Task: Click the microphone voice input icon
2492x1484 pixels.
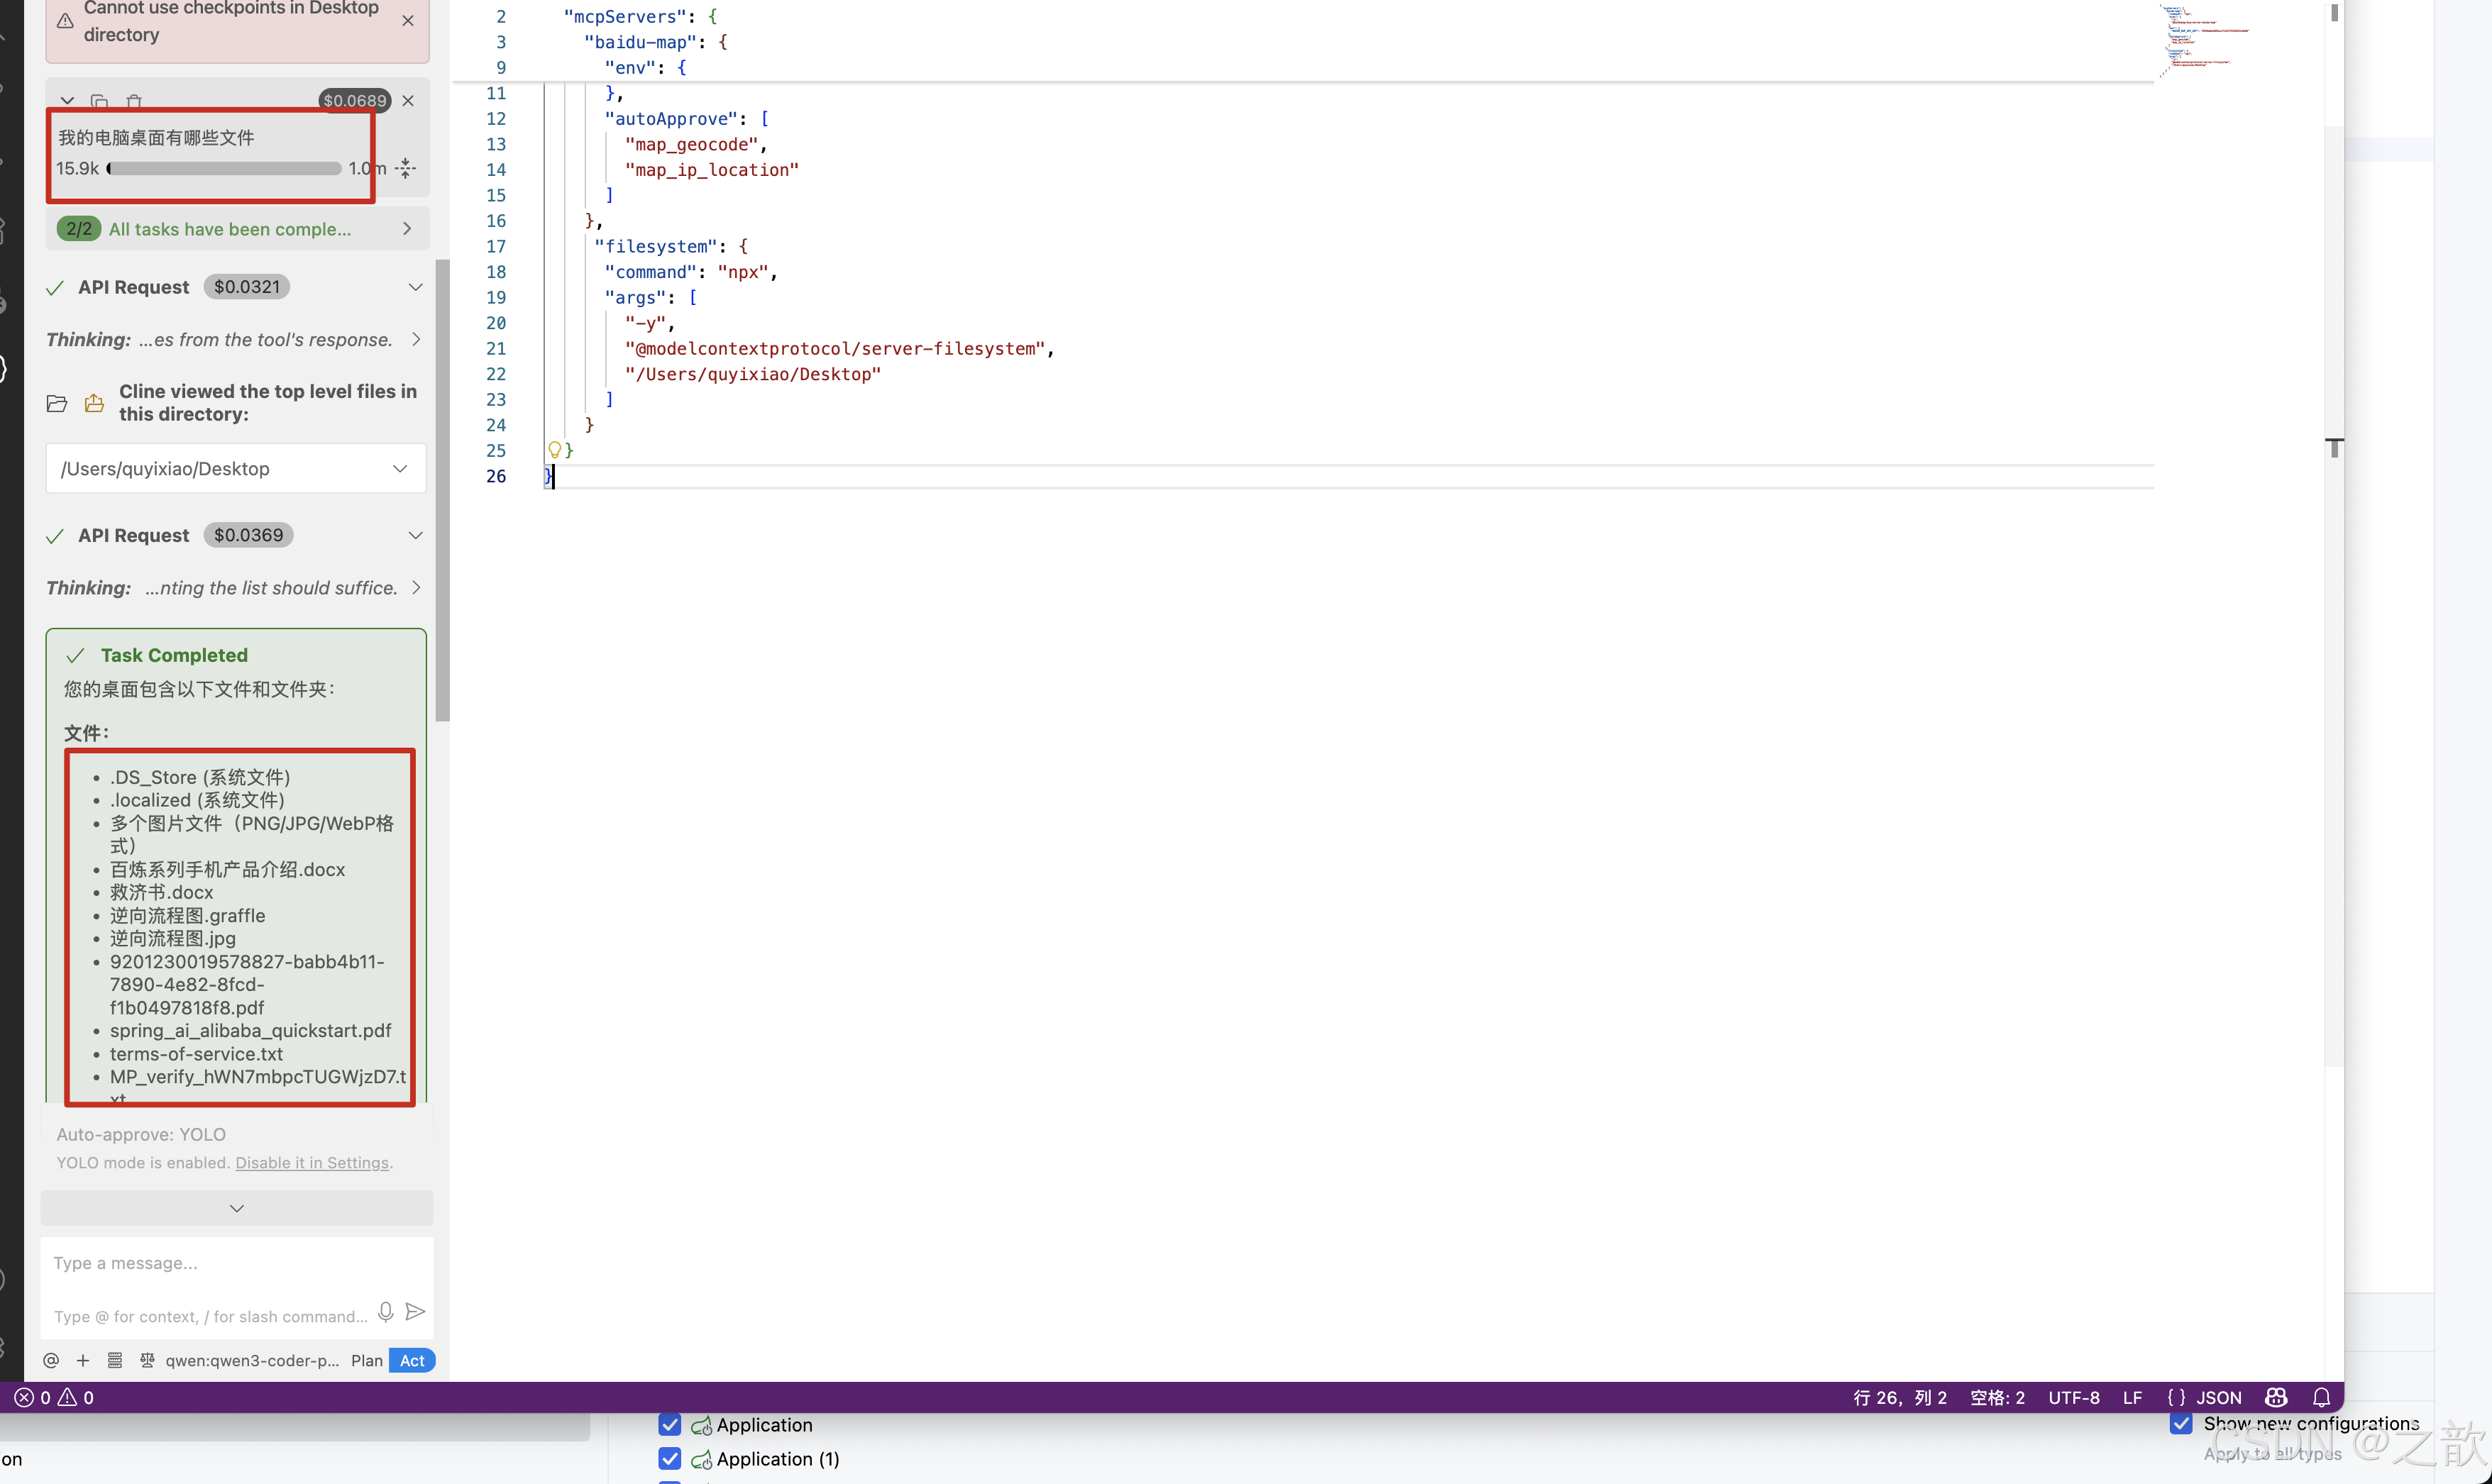Action: click(385, 1311)
